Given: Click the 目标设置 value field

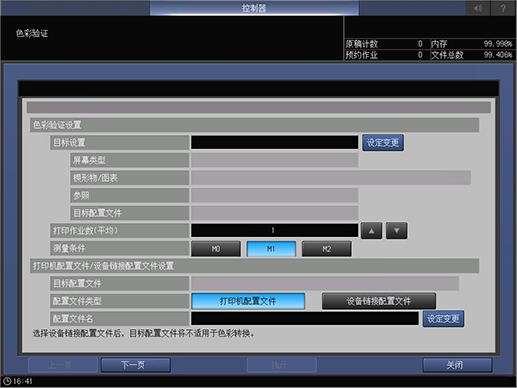Looking at the screenshot, I should (275, 143).
